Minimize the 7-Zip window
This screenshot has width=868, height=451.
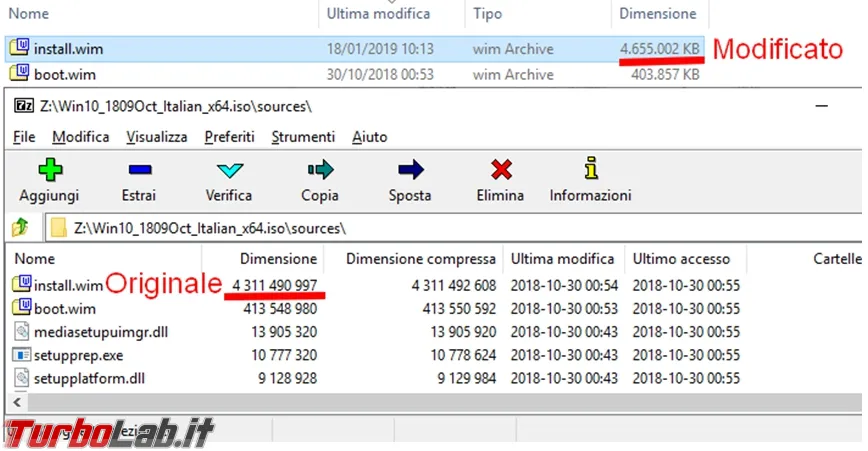point(822,105)
